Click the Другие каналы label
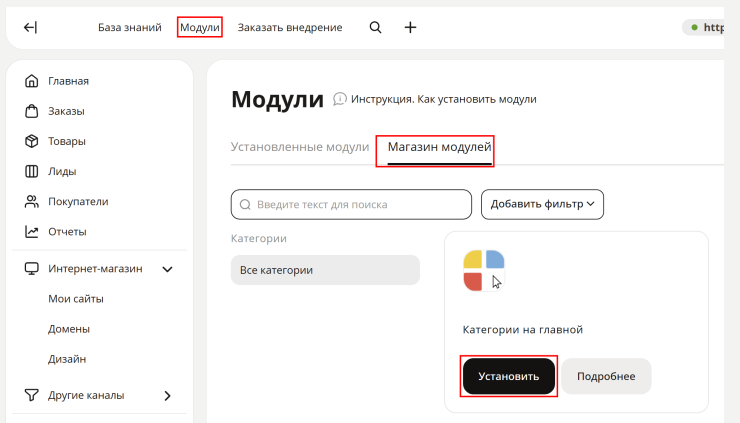Image resolution: width=740 pixels, height=423 pixels. (x=86, y=396)
